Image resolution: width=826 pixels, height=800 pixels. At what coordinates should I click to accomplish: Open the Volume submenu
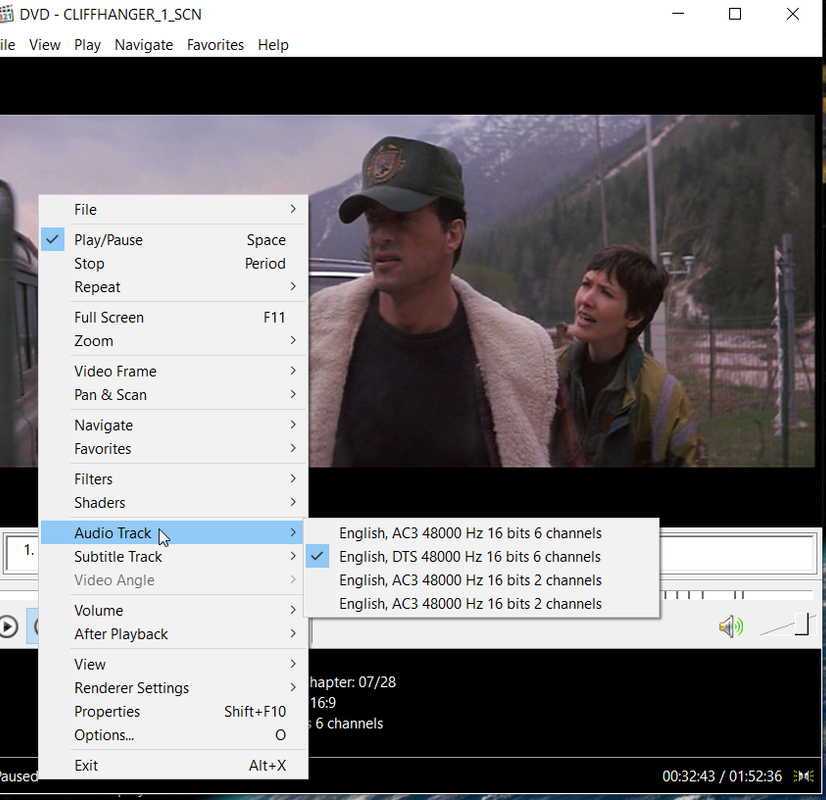[x=173, y=610]
